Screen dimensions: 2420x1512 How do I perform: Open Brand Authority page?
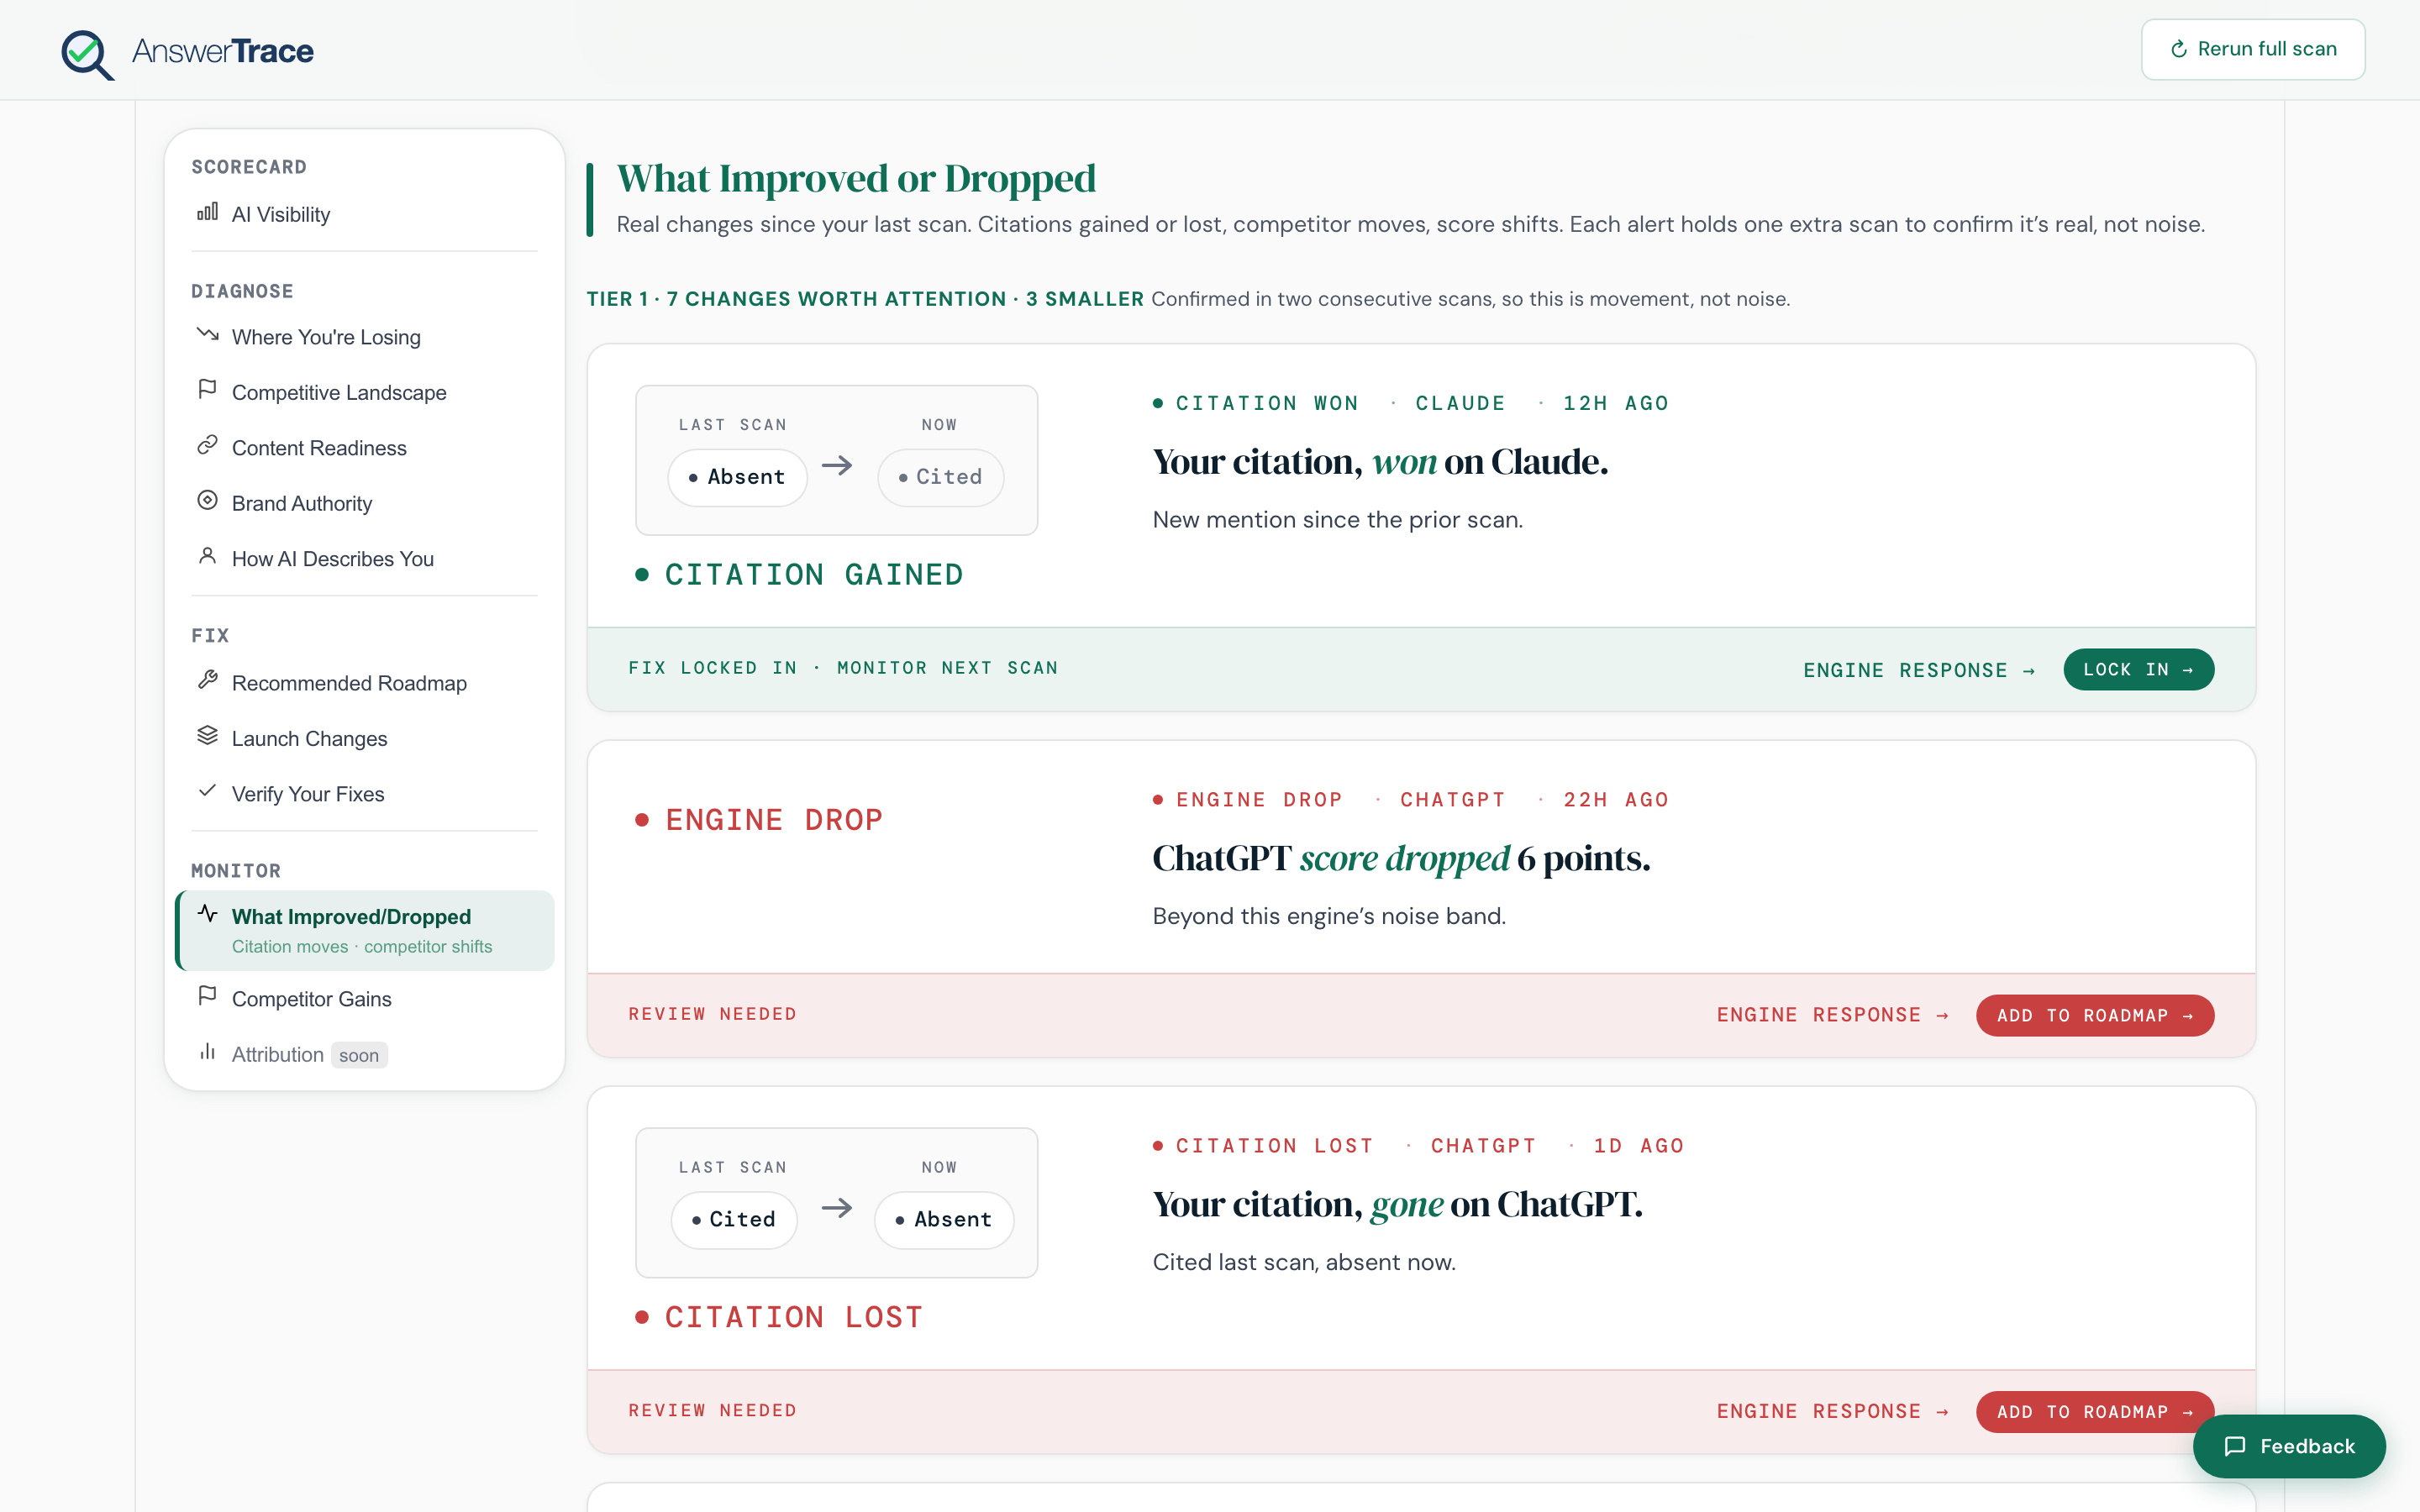pyautogui.click(x=364, y=503)
